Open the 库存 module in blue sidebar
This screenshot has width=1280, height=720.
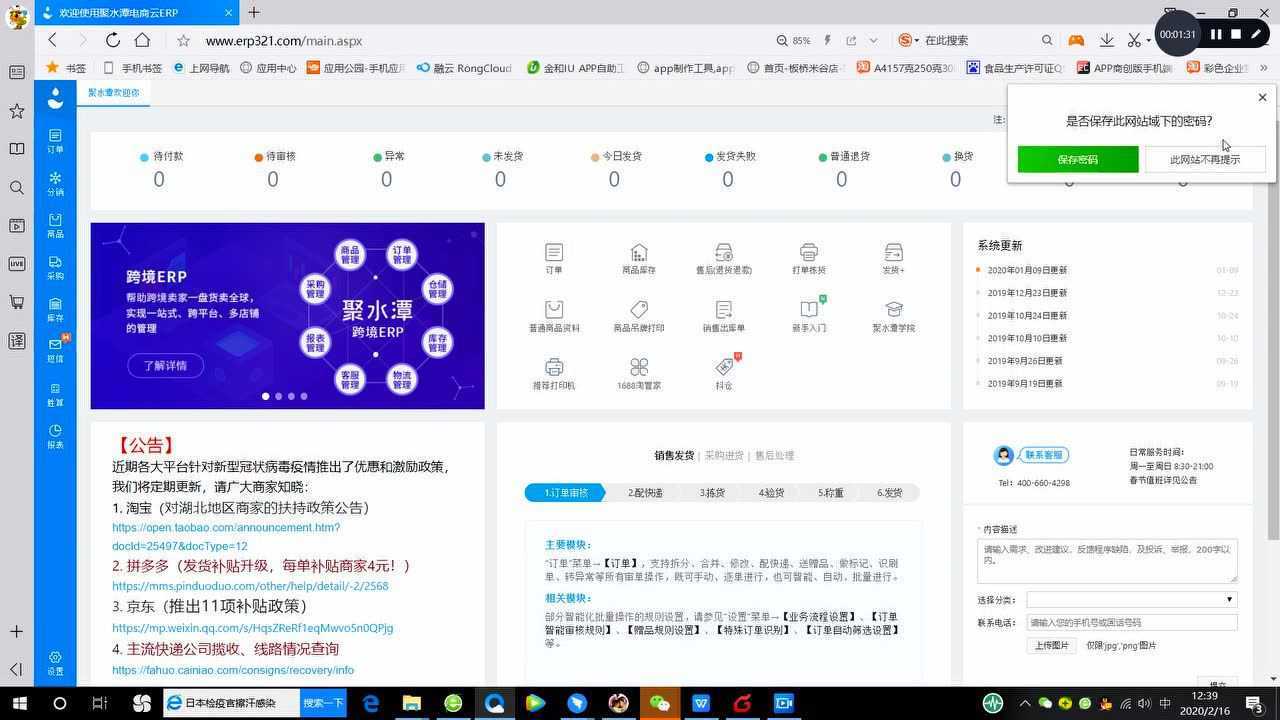point(55,309)
